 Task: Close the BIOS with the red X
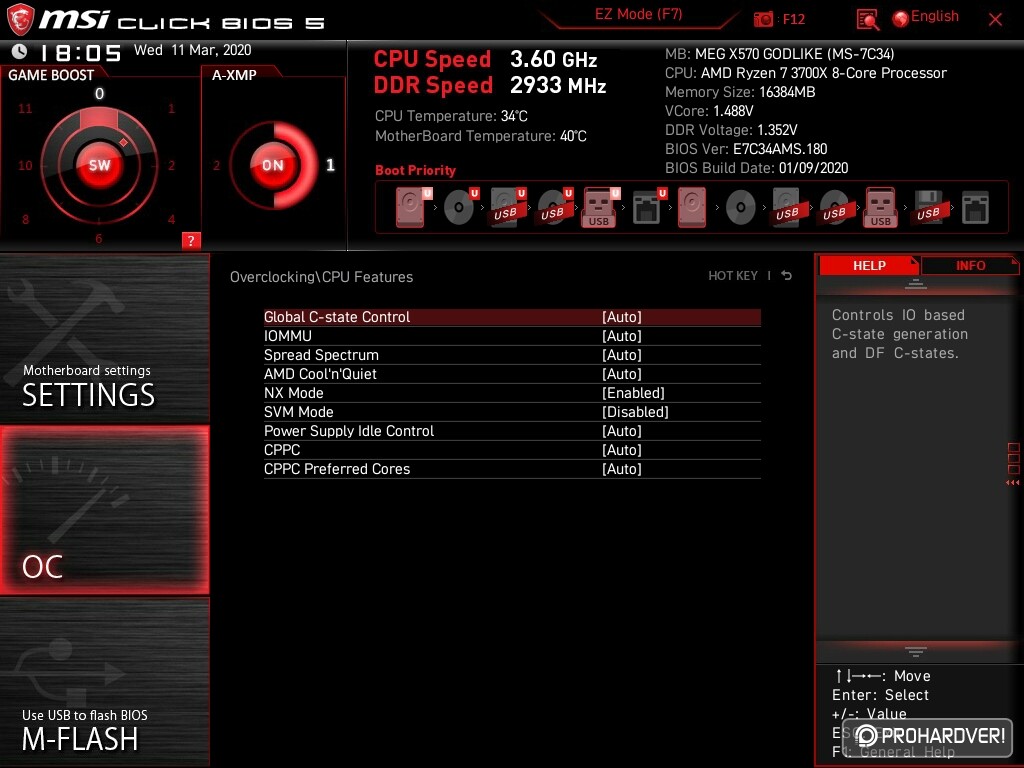[x=995, y=20]
